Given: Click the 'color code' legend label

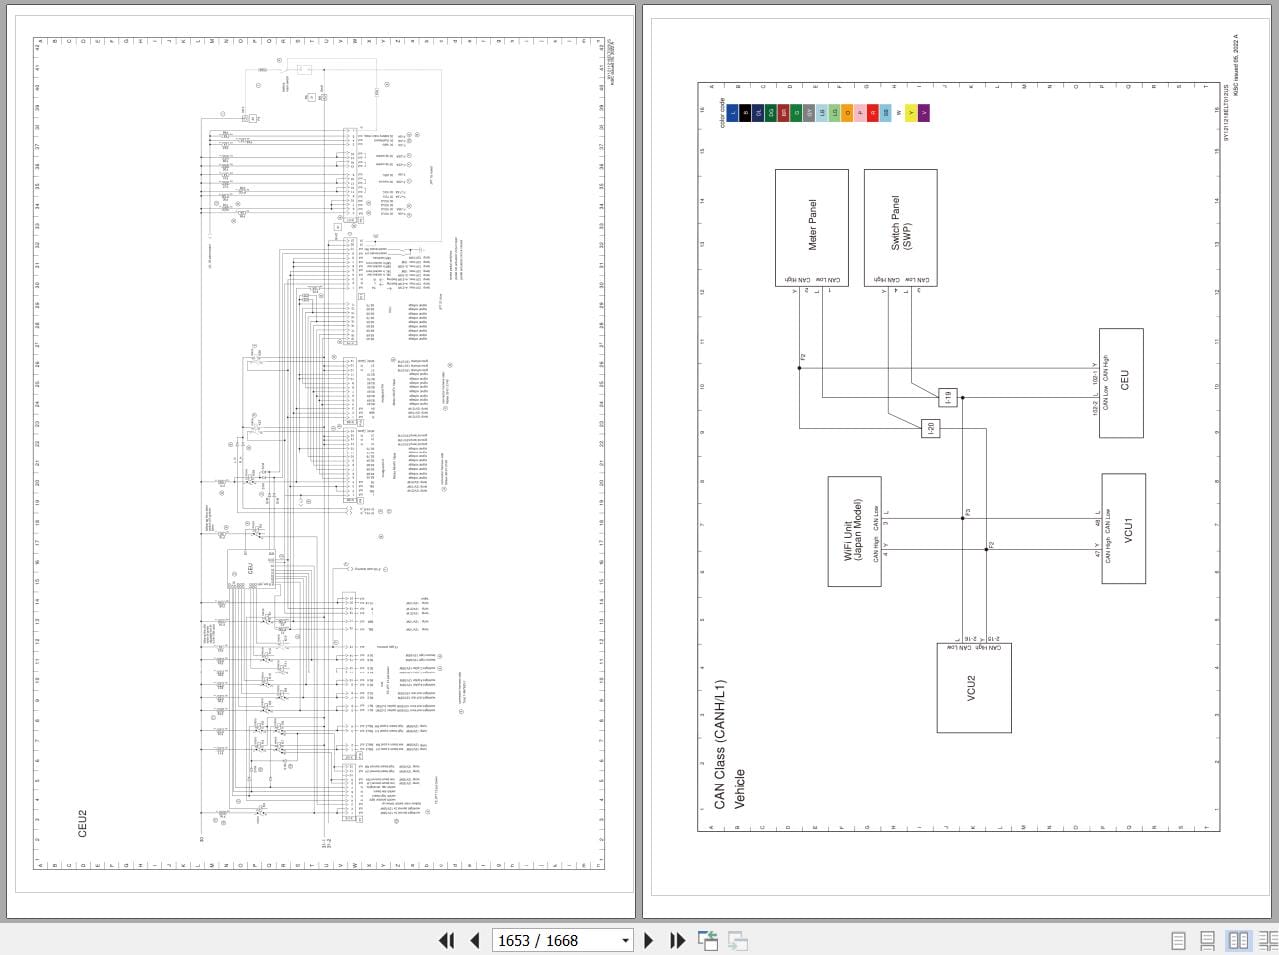Looking at the screenshot, I should [x=722, y=112].
